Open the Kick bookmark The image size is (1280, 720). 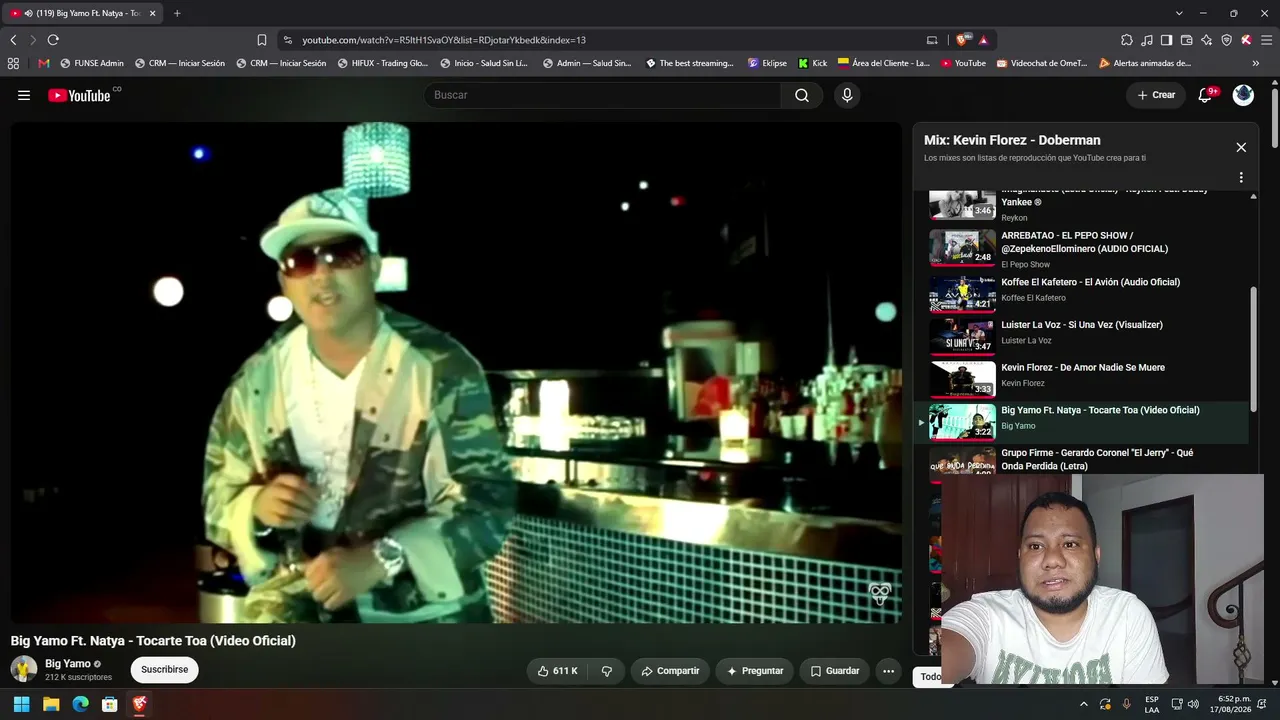812,63
